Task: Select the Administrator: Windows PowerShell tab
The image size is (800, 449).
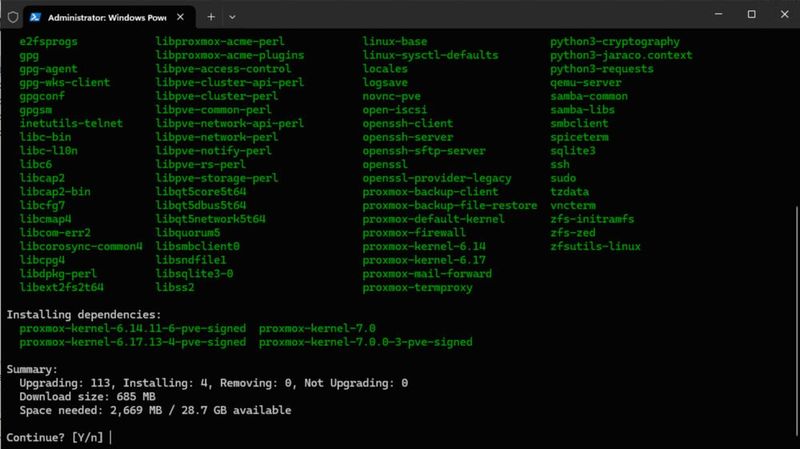Action: pyautogui.click(x=110, y=17)
